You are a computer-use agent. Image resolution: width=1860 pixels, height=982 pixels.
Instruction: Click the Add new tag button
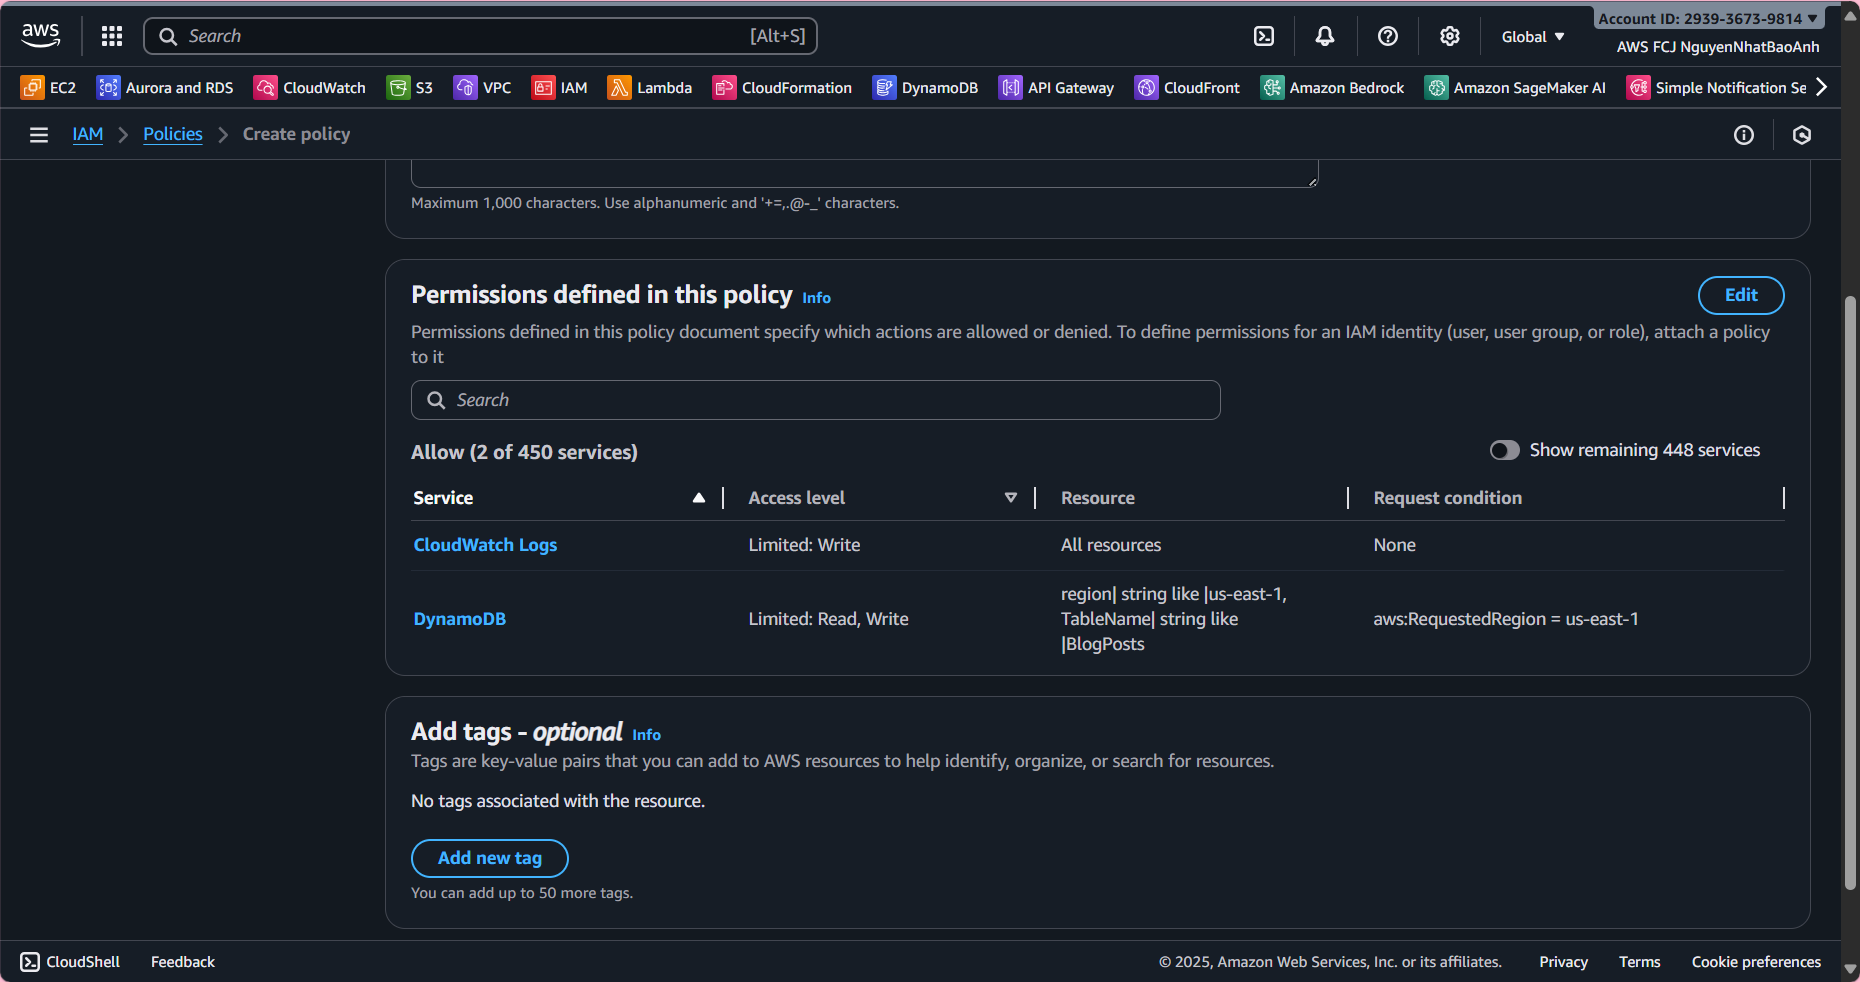[489, 858]
